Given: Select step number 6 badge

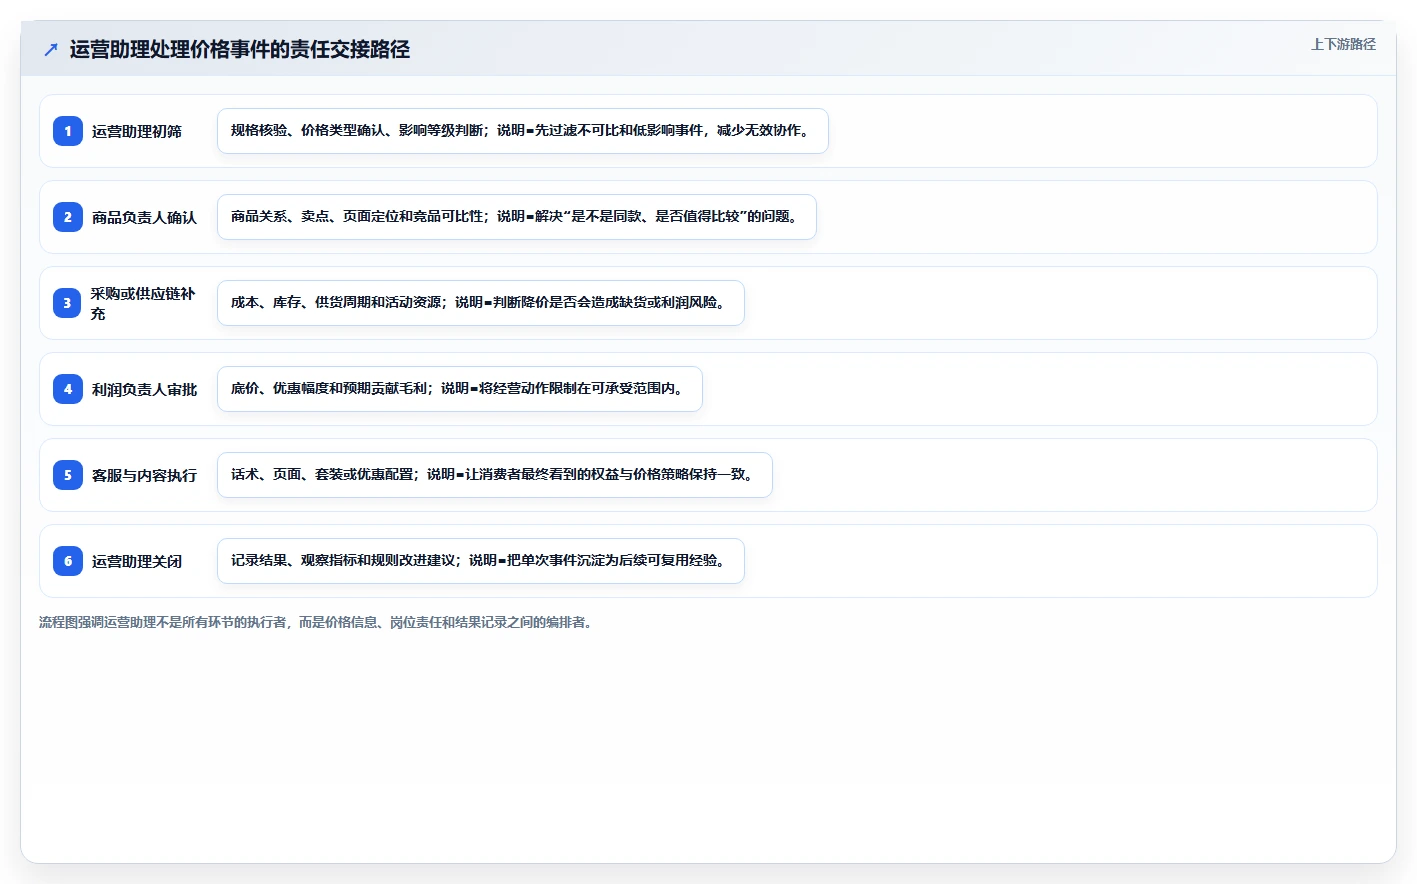Looking at the screenshot, I should (68, 561).
